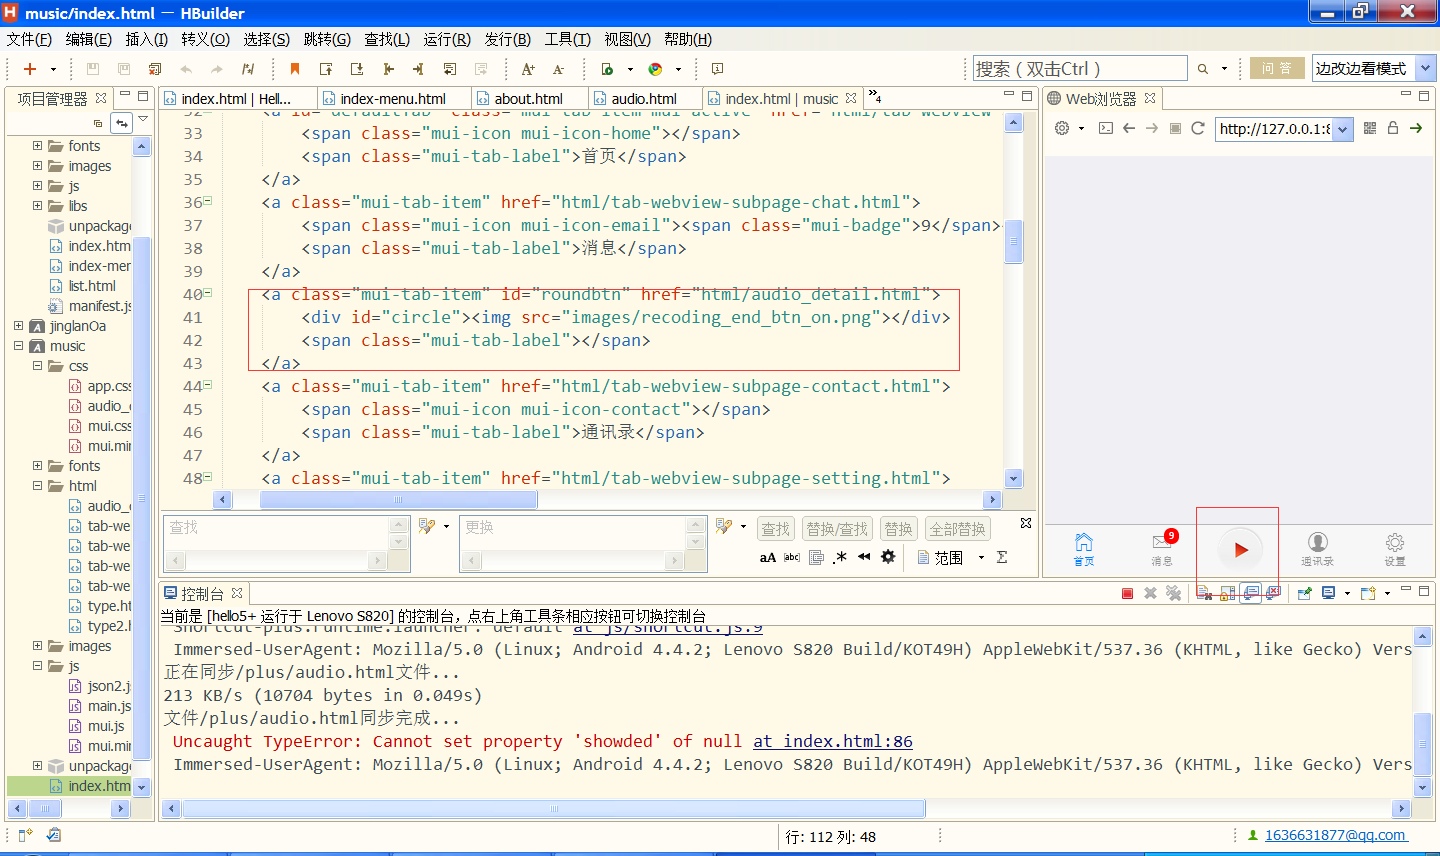Open the 工具(T) menu
The height and width of the screenshot is (856, 1440).
567,39
